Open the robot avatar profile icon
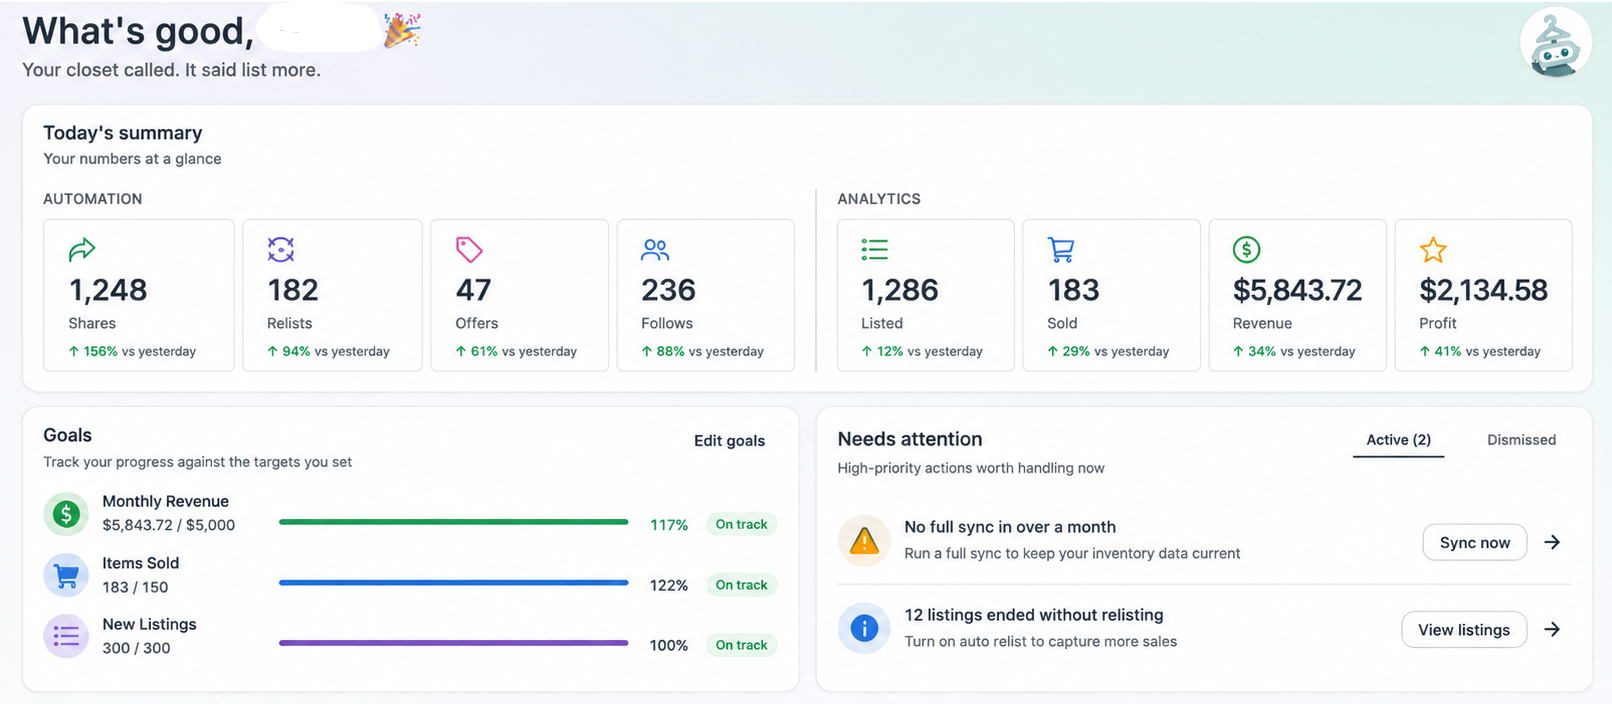 pyautogui.click(x=1556, y=43)
